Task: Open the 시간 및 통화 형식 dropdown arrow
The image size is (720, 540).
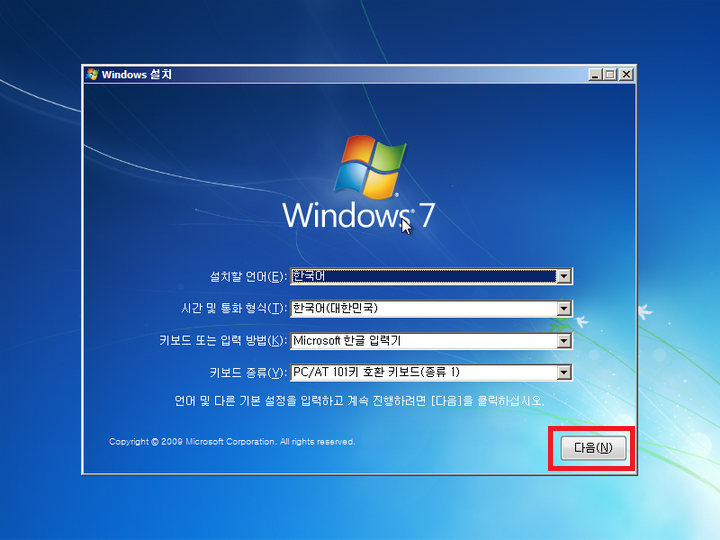Action: click(x=564, y=309)
